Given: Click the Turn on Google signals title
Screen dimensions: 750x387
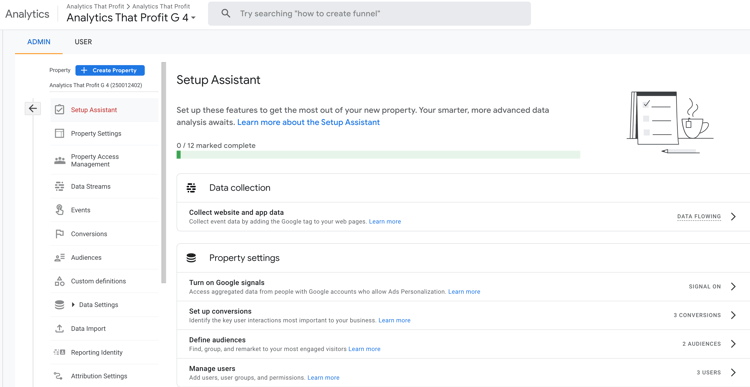Looking at the screenshot, I should (x=227, y=283).
